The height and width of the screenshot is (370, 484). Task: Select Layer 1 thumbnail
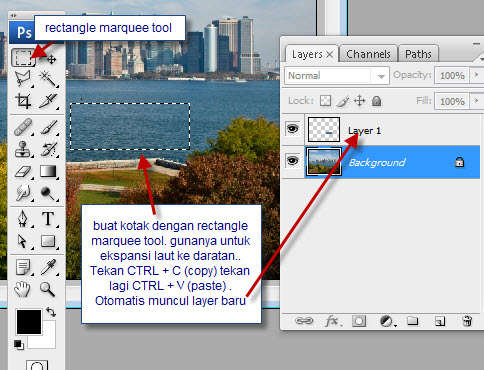click(x=324, y=129)
